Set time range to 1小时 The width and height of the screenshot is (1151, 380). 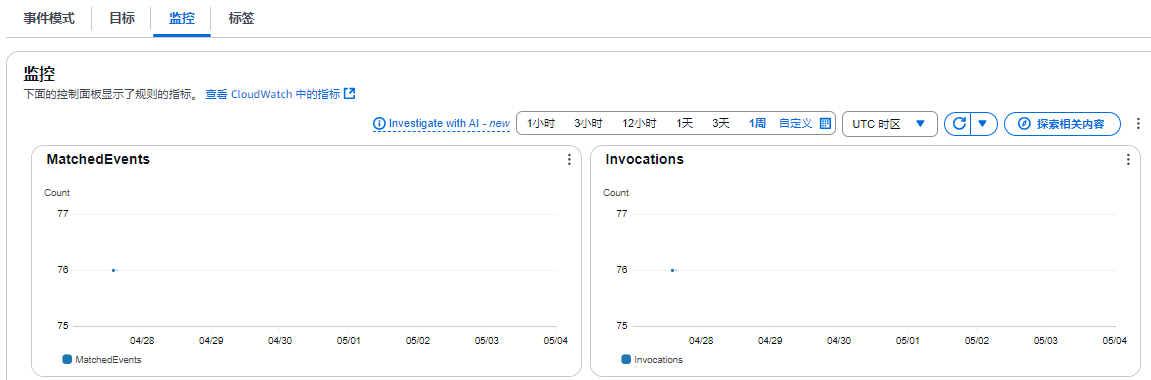pyautogui.click(x=540, y=123)
